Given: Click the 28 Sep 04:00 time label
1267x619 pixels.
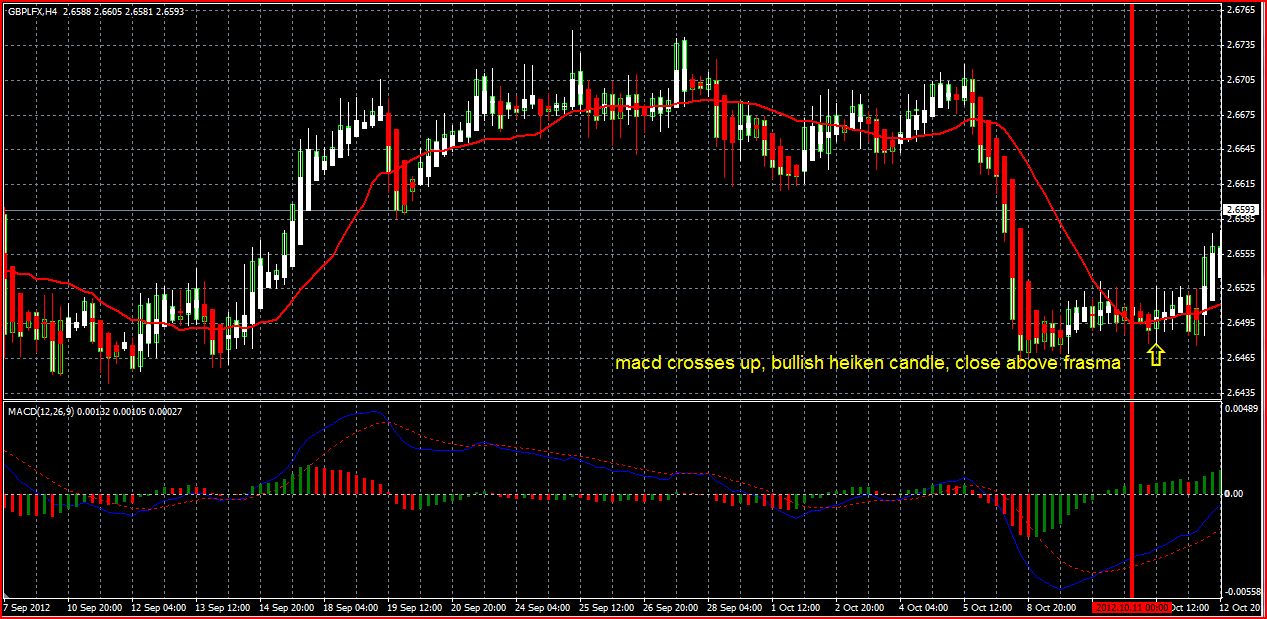Looking at the screenshot, I should click(x=734, y=607).
